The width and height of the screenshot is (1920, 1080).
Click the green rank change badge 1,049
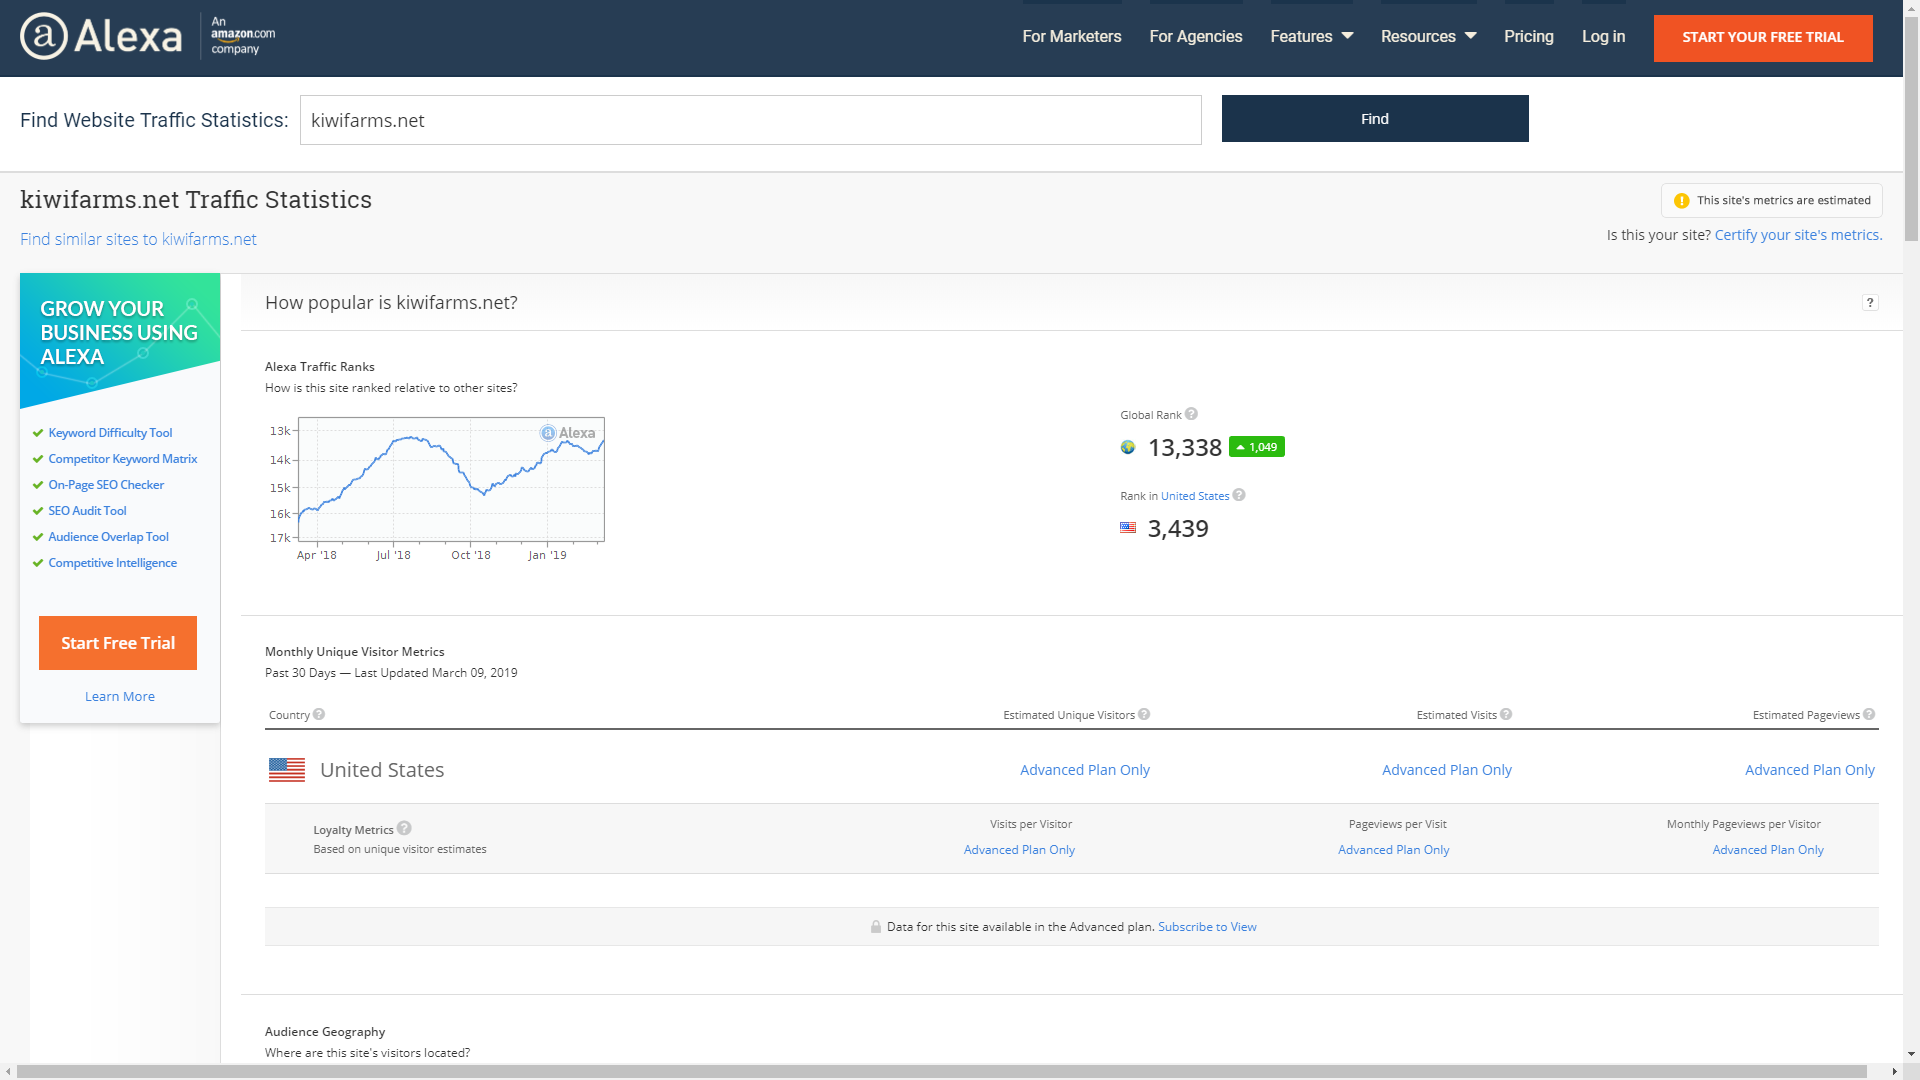[x=1257, y=447]
